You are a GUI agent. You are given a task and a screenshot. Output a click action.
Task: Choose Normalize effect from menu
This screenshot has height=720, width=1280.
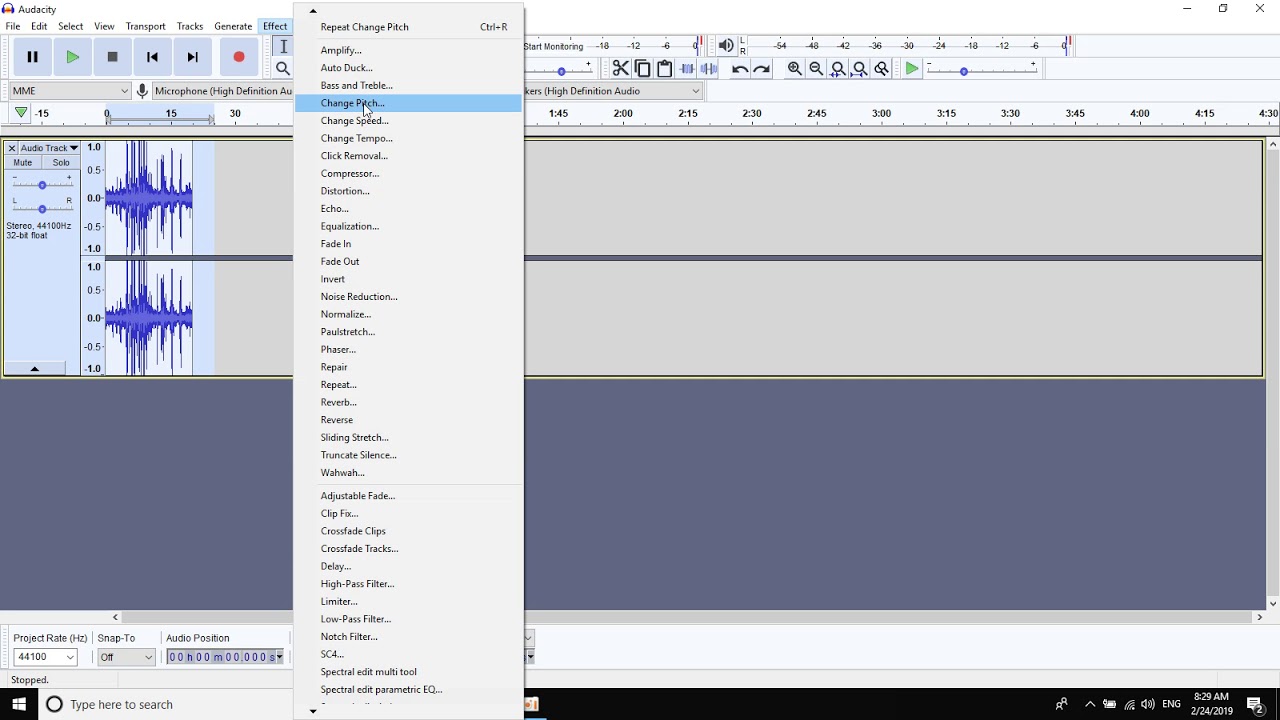(x=408, y=314)
